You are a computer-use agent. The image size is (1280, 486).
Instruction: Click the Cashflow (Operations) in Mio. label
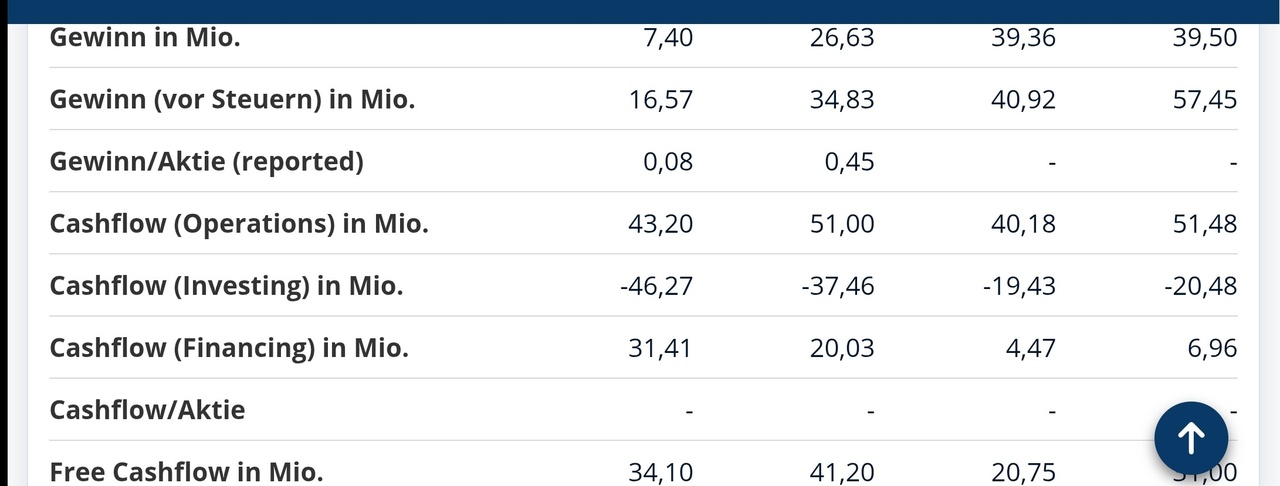point(239,224)
